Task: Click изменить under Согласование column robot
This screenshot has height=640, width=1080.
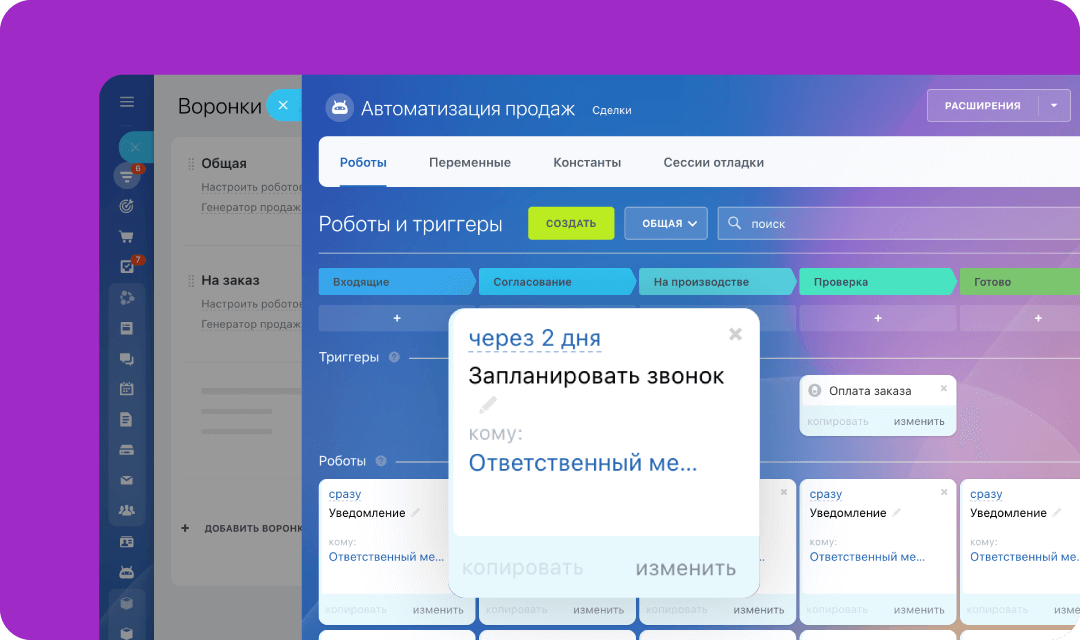Action: tap(599, 610)
